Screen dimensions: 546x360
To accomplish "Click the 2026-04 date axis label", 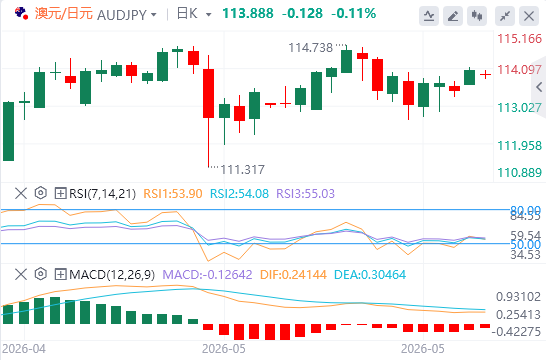I will coord(24,349).
